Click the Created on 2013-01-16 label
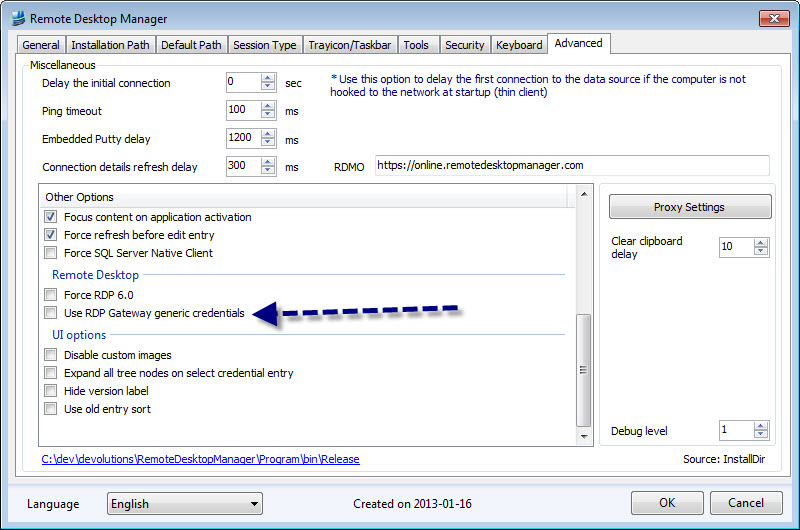800x530 pixels. 412,504
